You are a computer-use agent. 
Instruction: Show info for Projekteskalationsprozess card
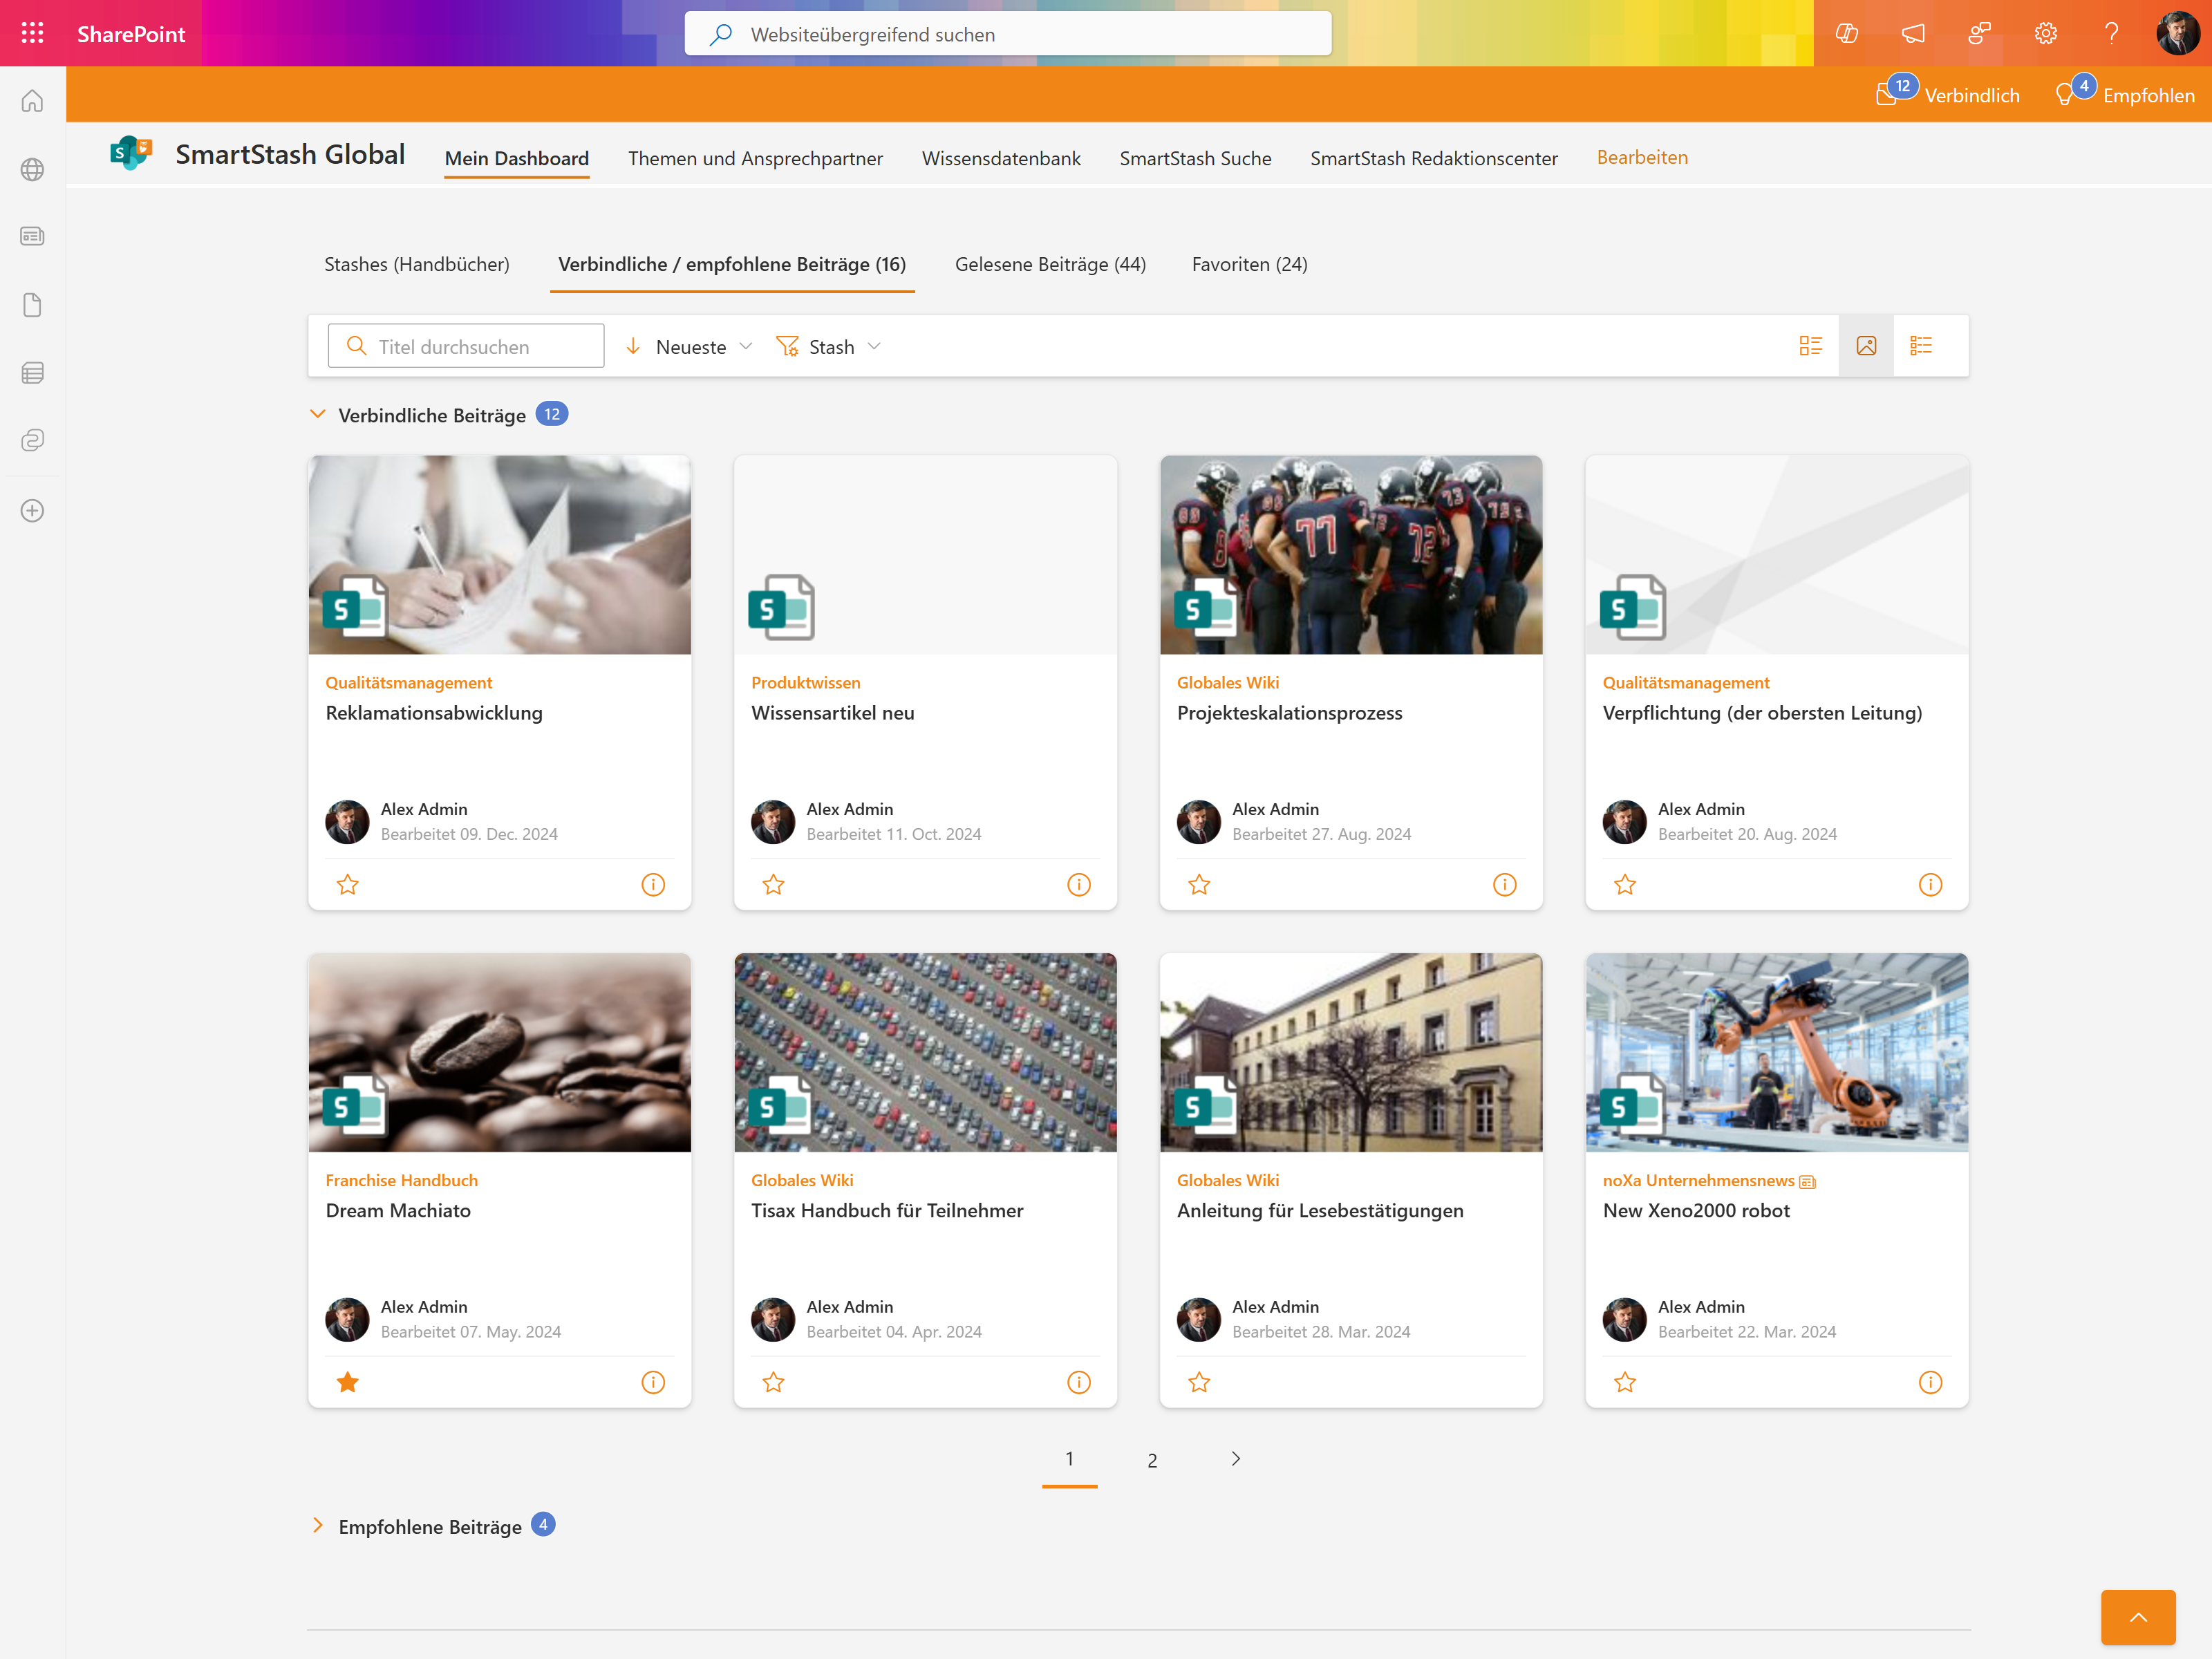coord(1505,884)
